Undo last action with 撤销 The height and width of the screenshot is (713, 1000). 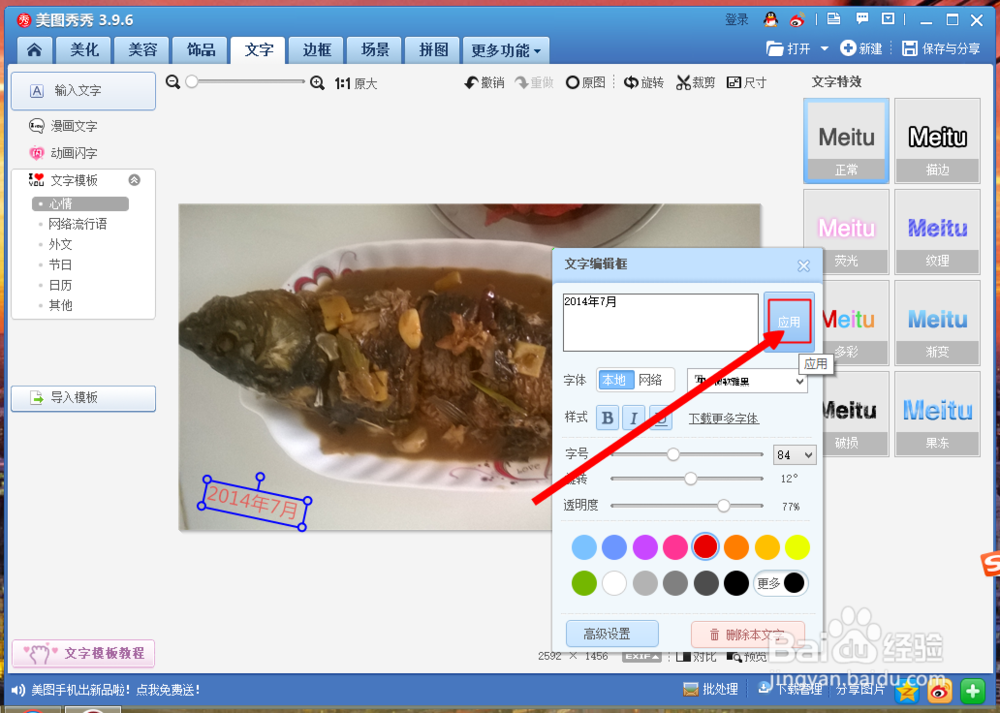485,82
